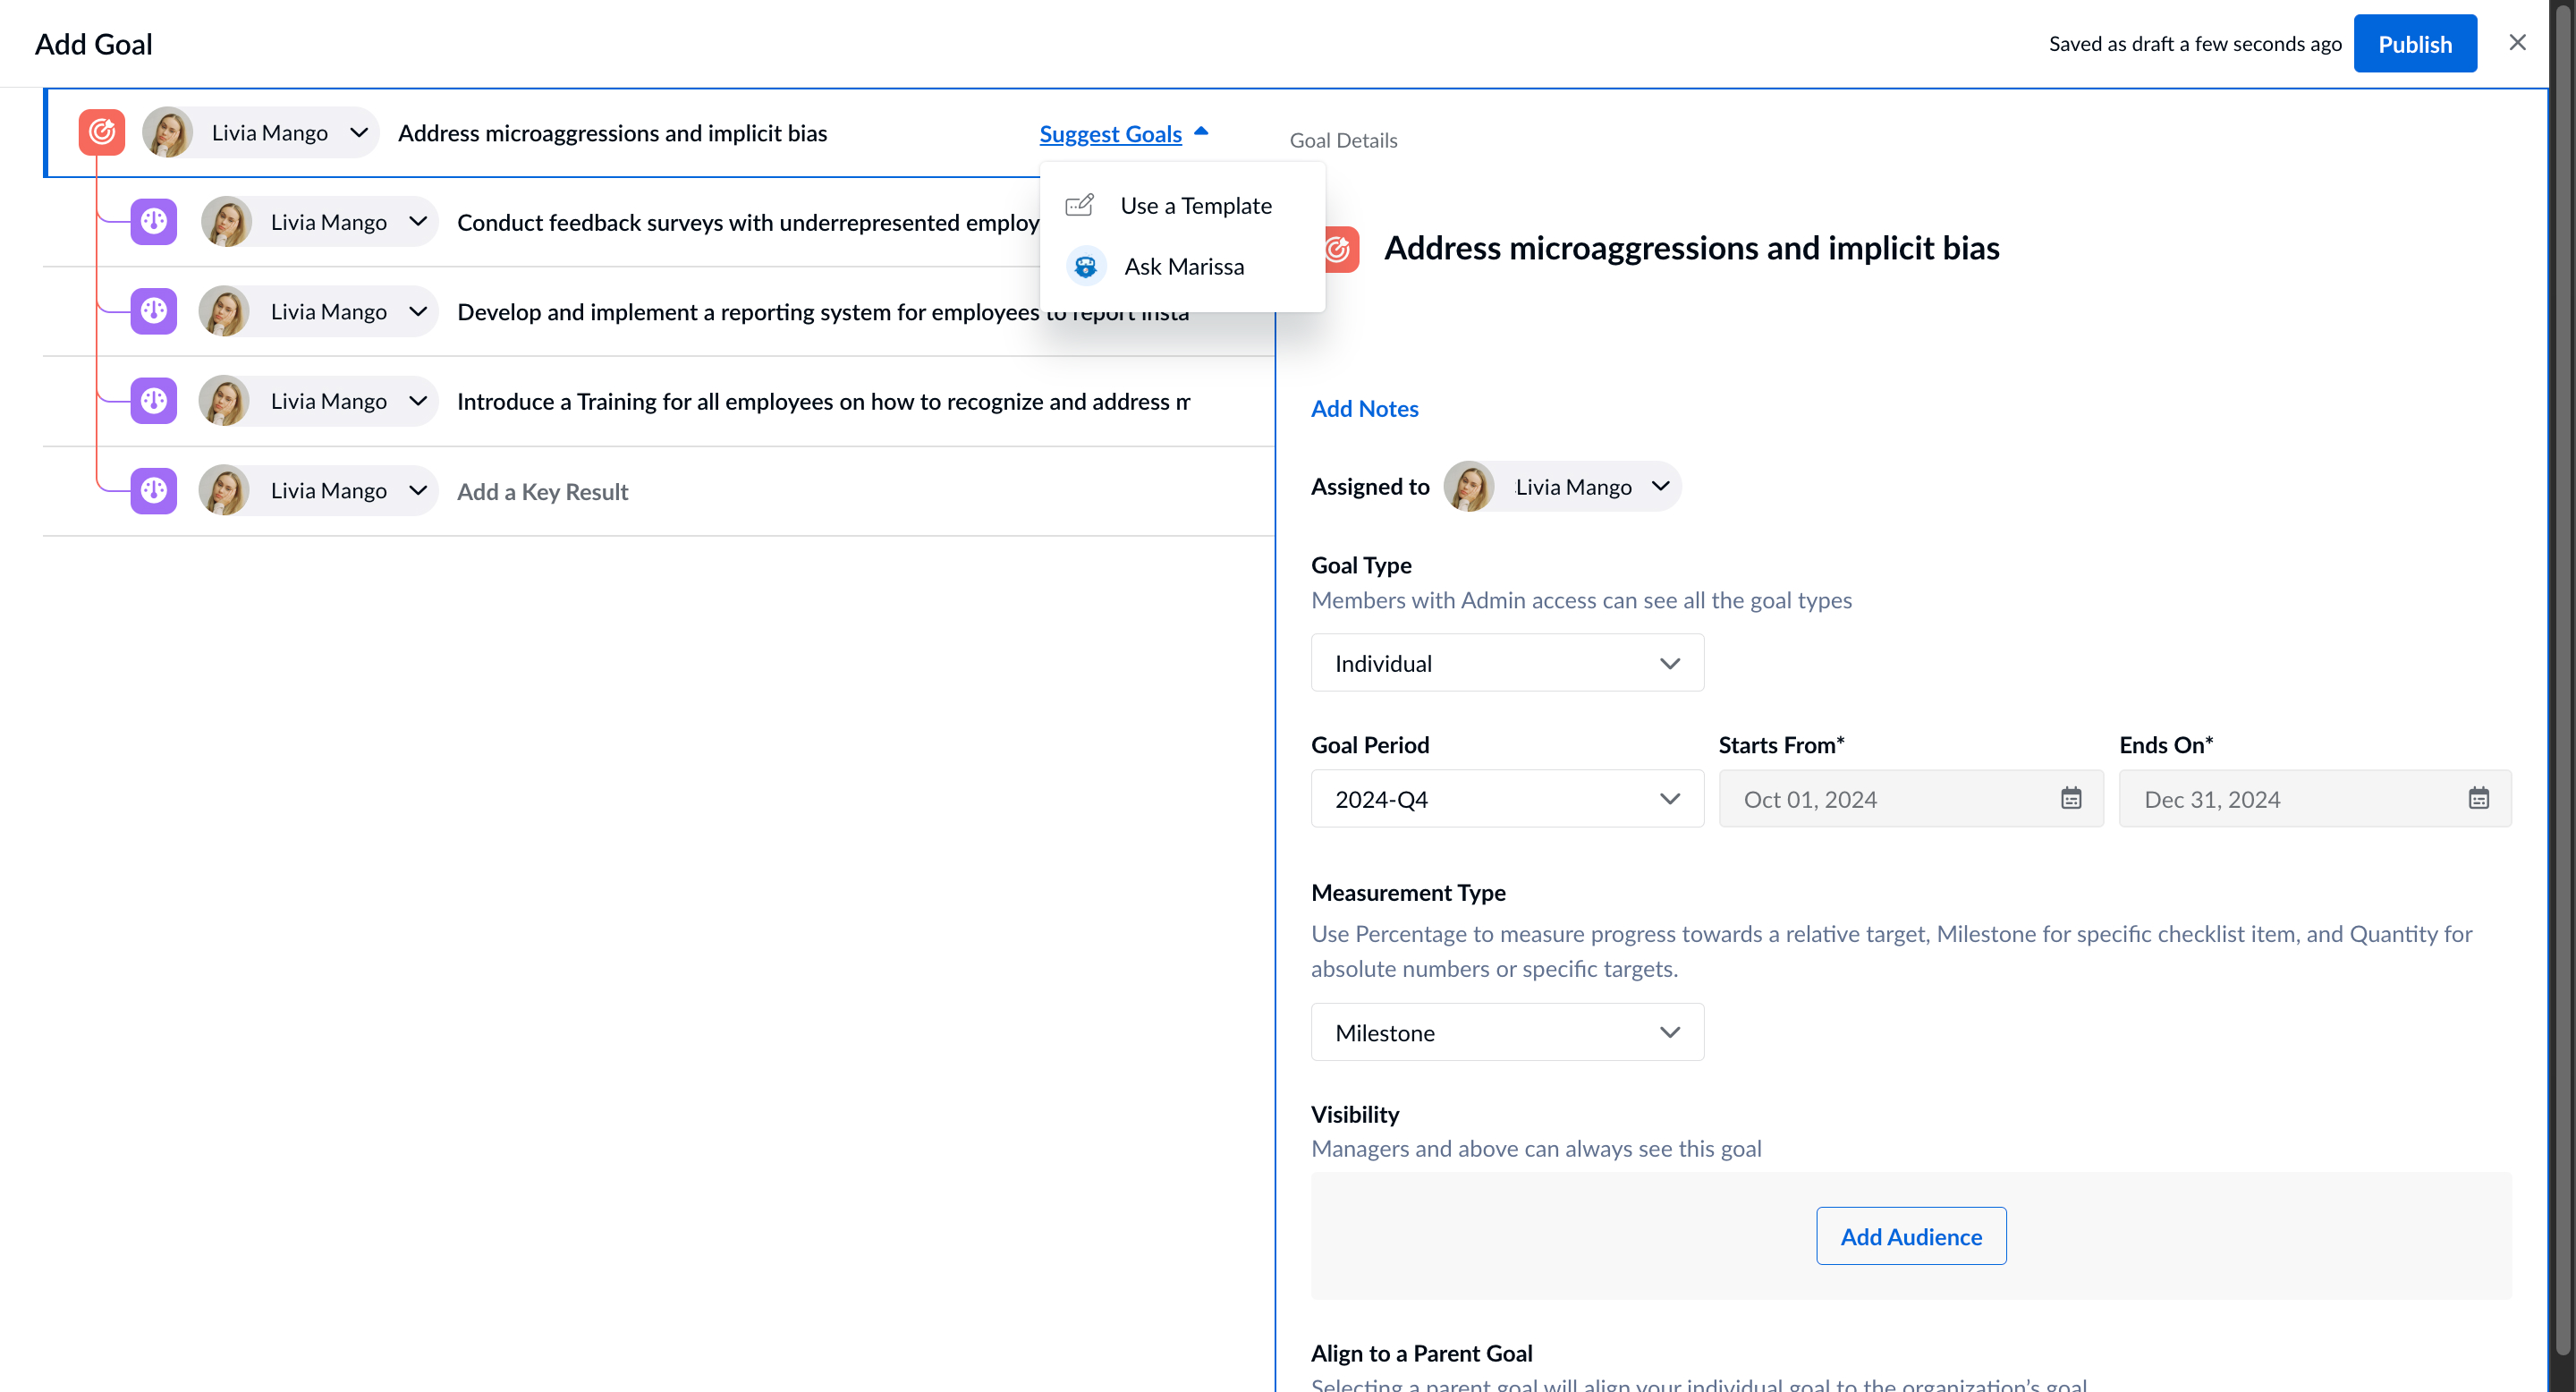Click the red goal target icon beside the top goal

click(x=101, y=131)
